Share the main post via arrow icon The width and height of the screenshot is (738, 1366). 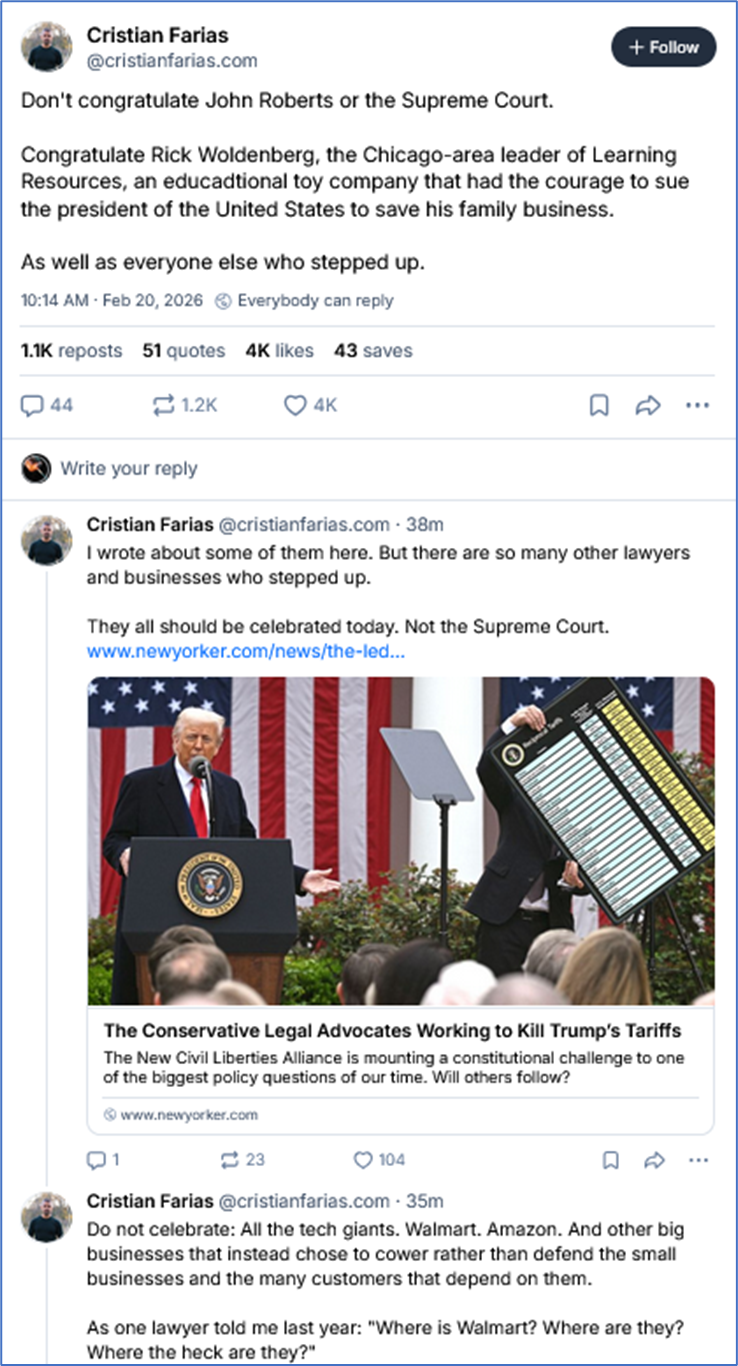[x=649, y=405]
